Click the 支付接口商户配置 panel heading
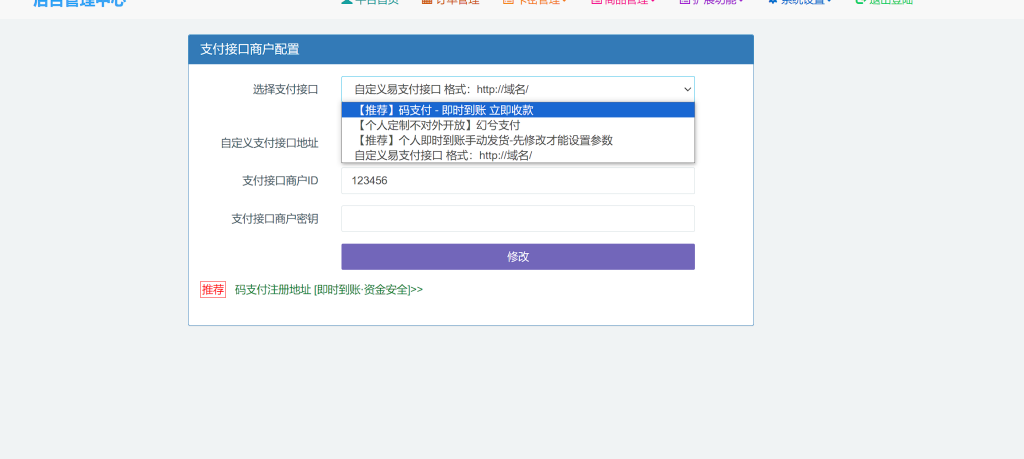The image size is (1024, 459). pyautogui.click(x=249, y=50)
